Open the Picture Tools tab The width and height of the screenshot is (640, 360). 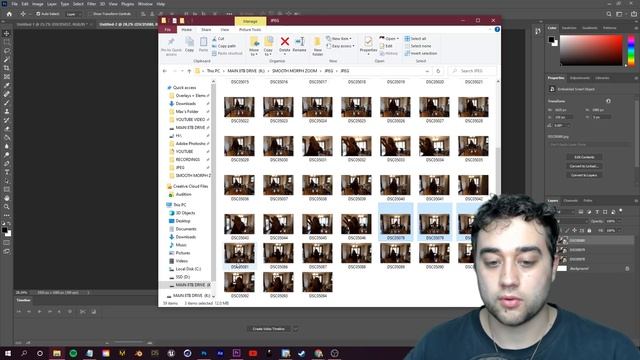click(250, 30)
